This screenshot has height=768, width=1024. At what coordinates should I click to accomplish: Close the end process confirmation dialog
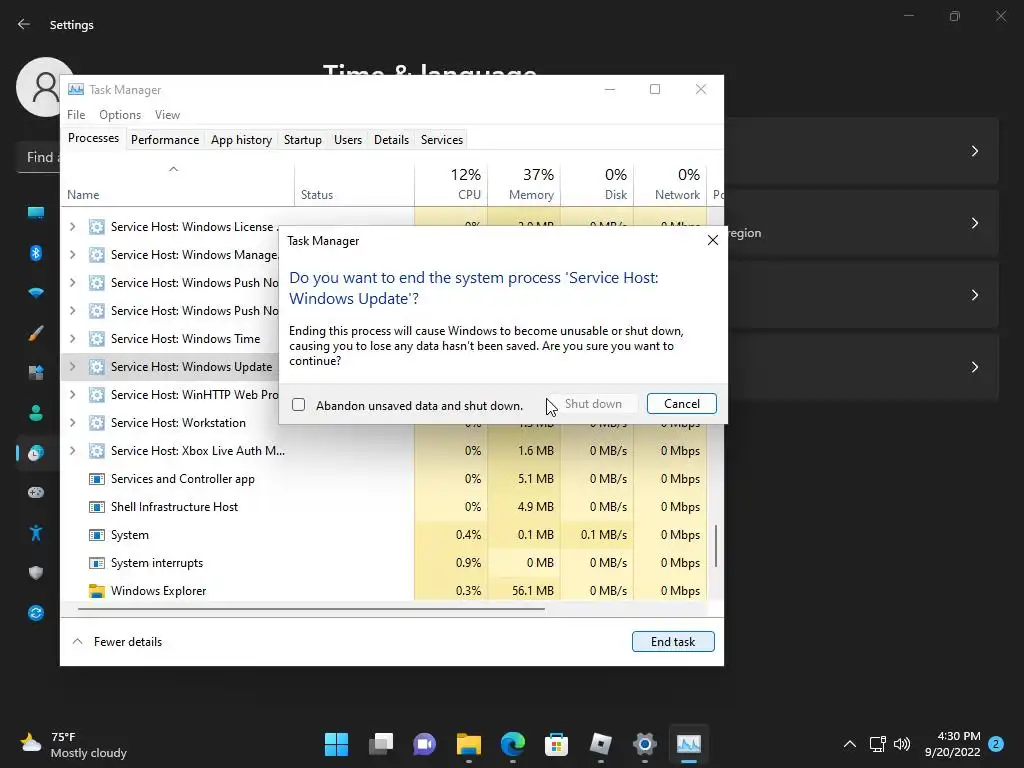click(x=712, y=240)
